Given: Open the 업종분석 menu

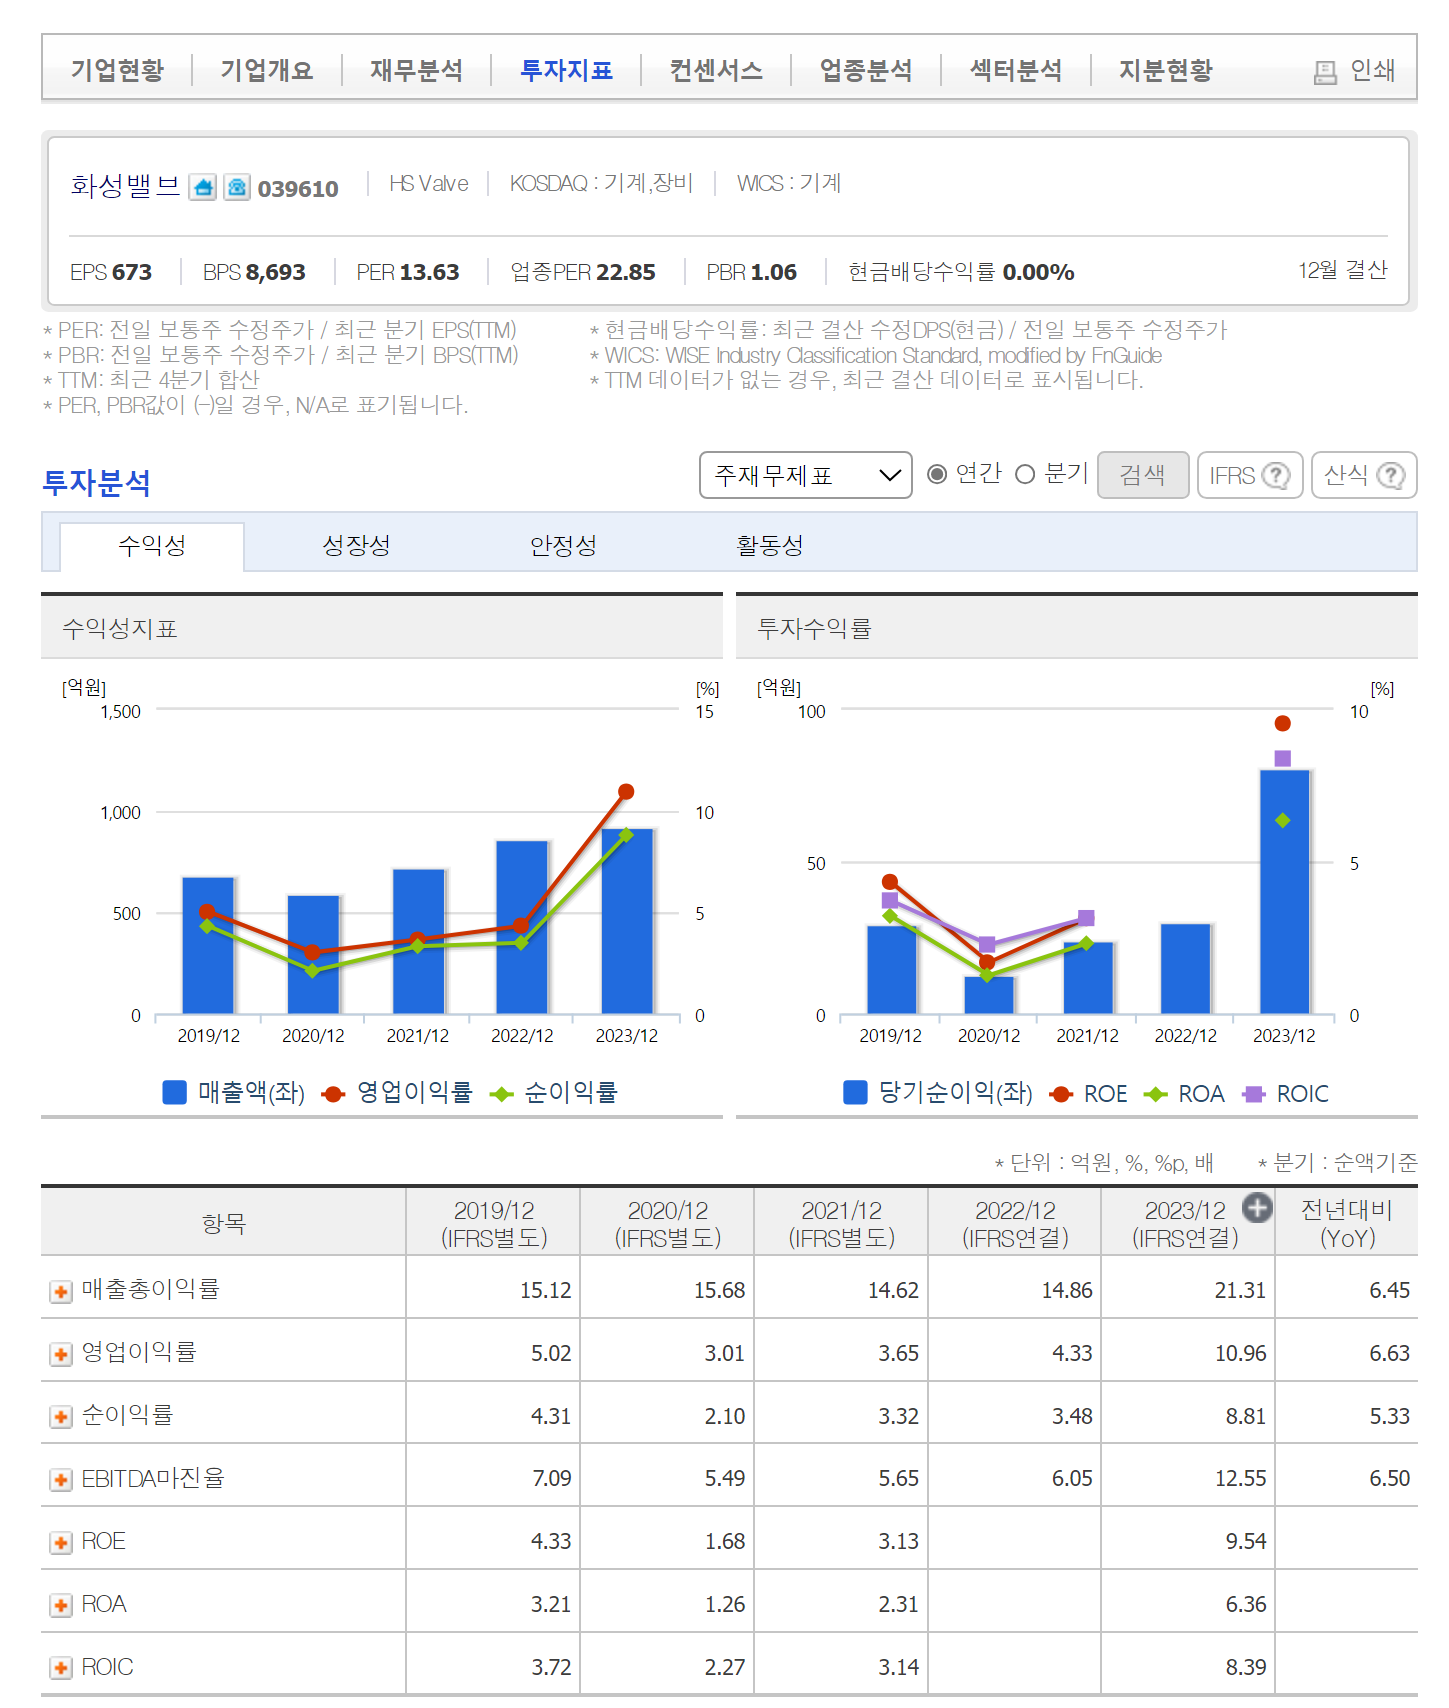Looking at the screenshot, I should 866,70.
